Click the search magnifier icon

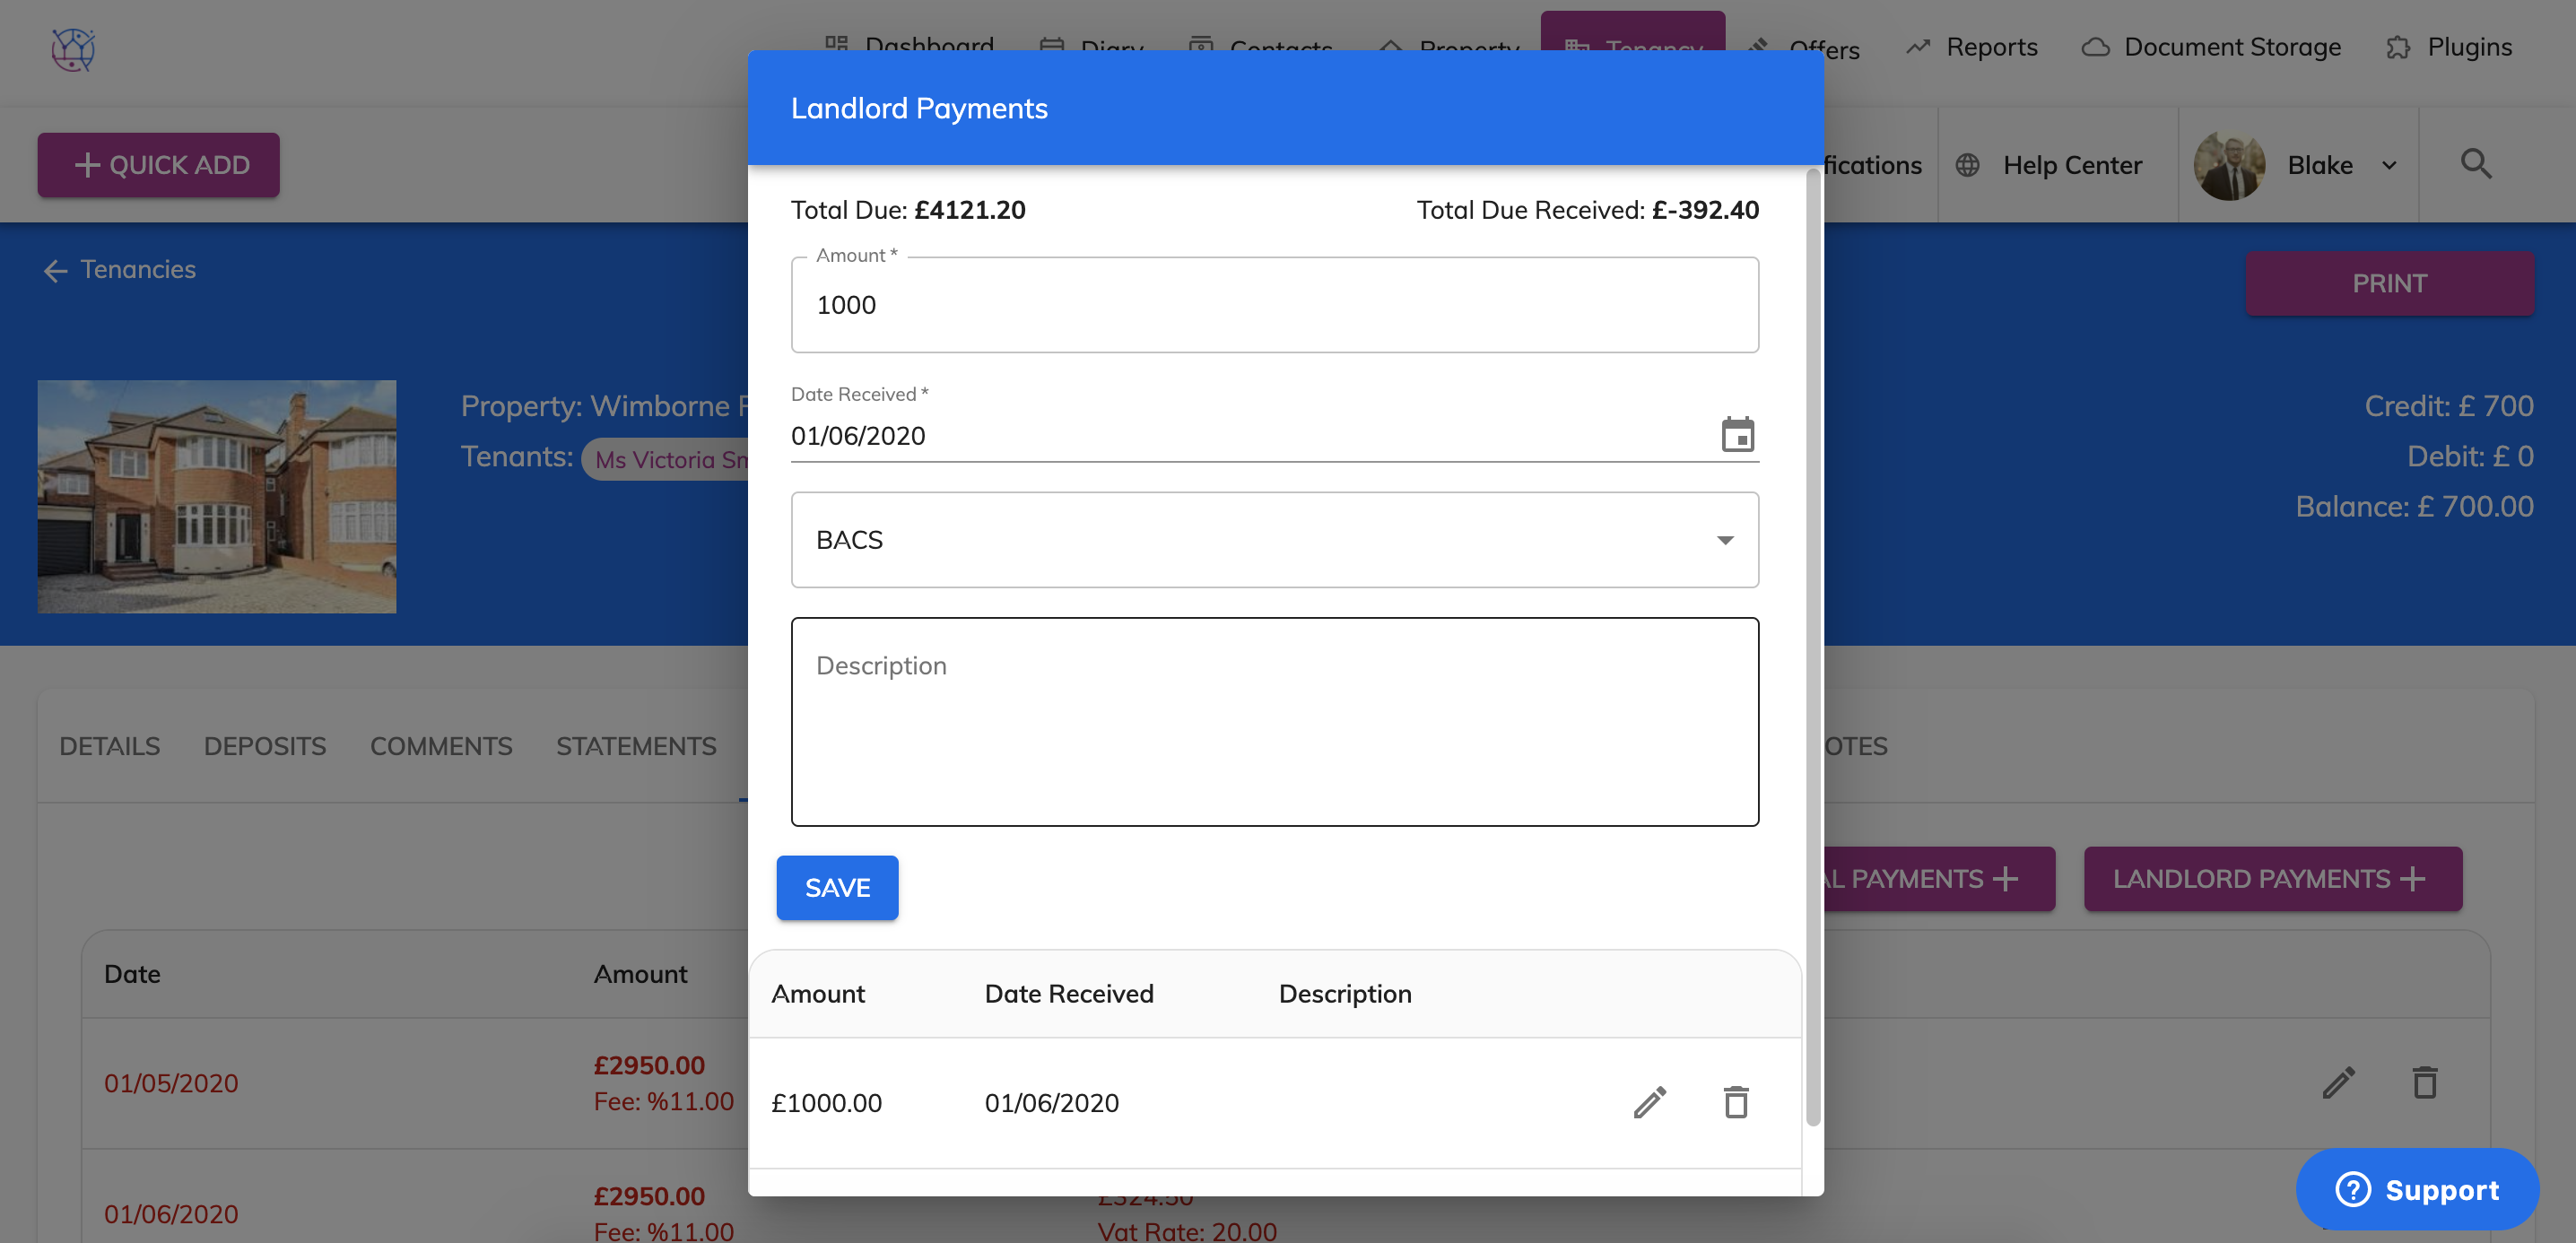(x=2475, y=164)
